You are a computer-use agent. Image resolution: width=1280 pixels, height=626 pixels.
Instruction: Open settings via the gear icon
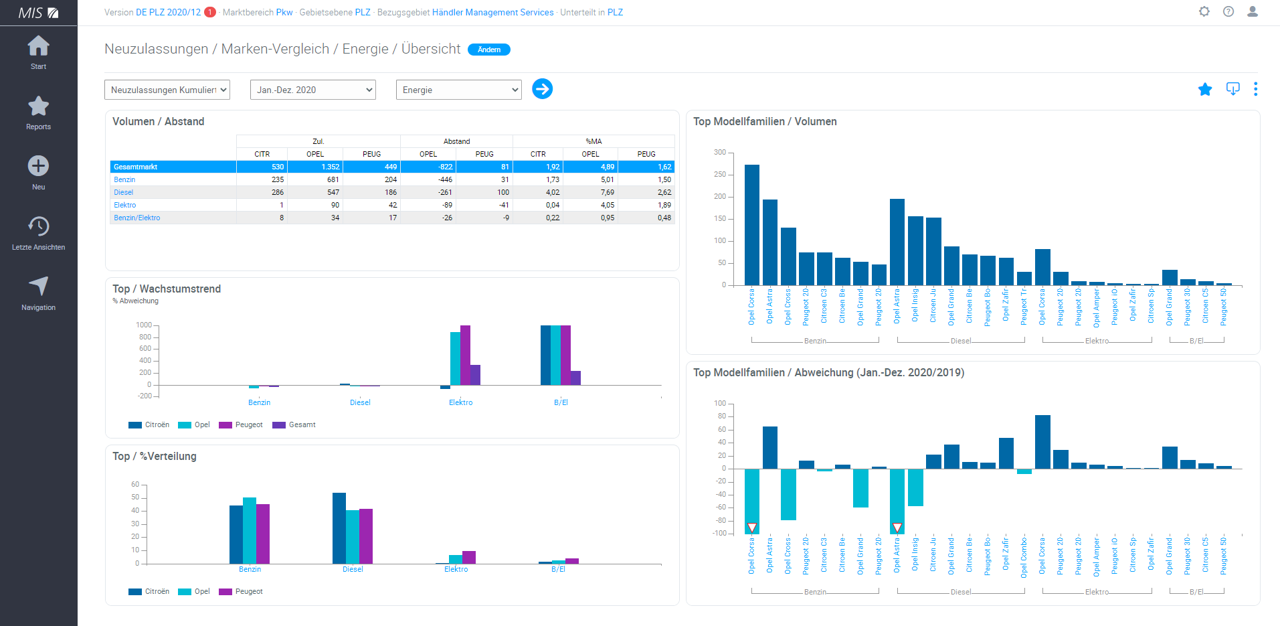(x=1204, y=12)
